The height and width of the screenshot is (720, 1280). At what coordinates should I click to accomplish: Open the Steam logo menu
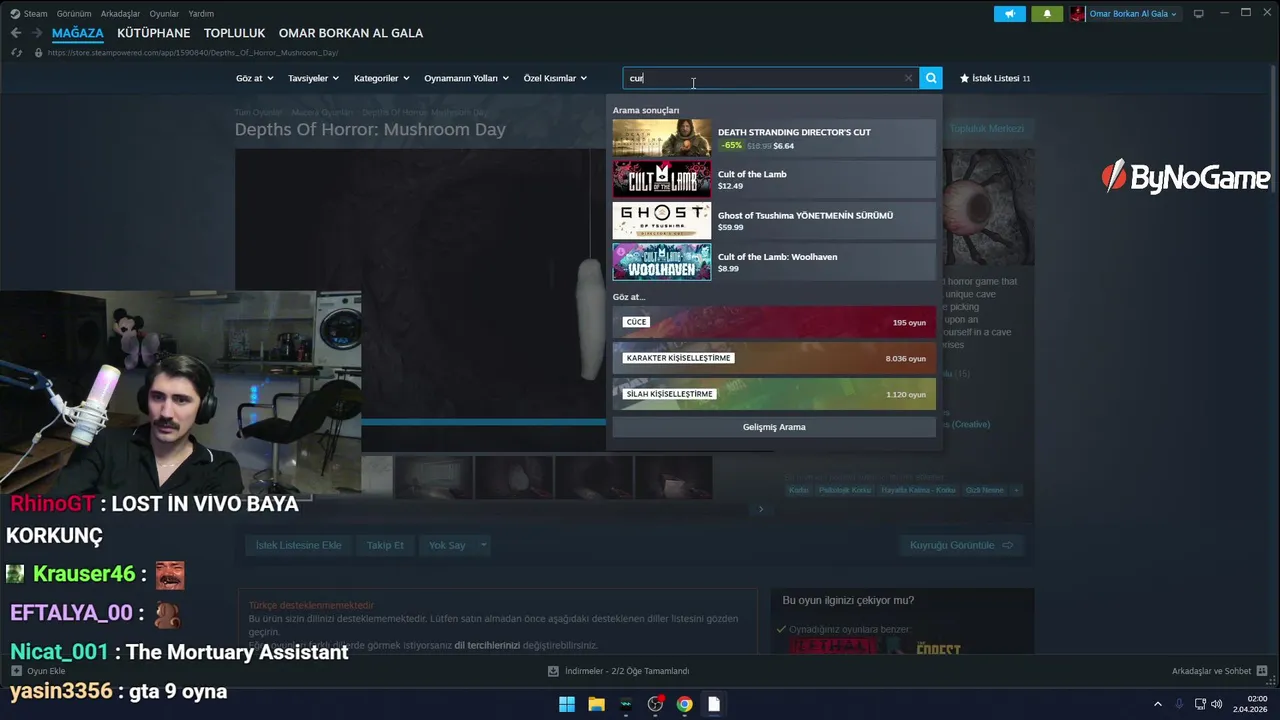coord(29,14)
